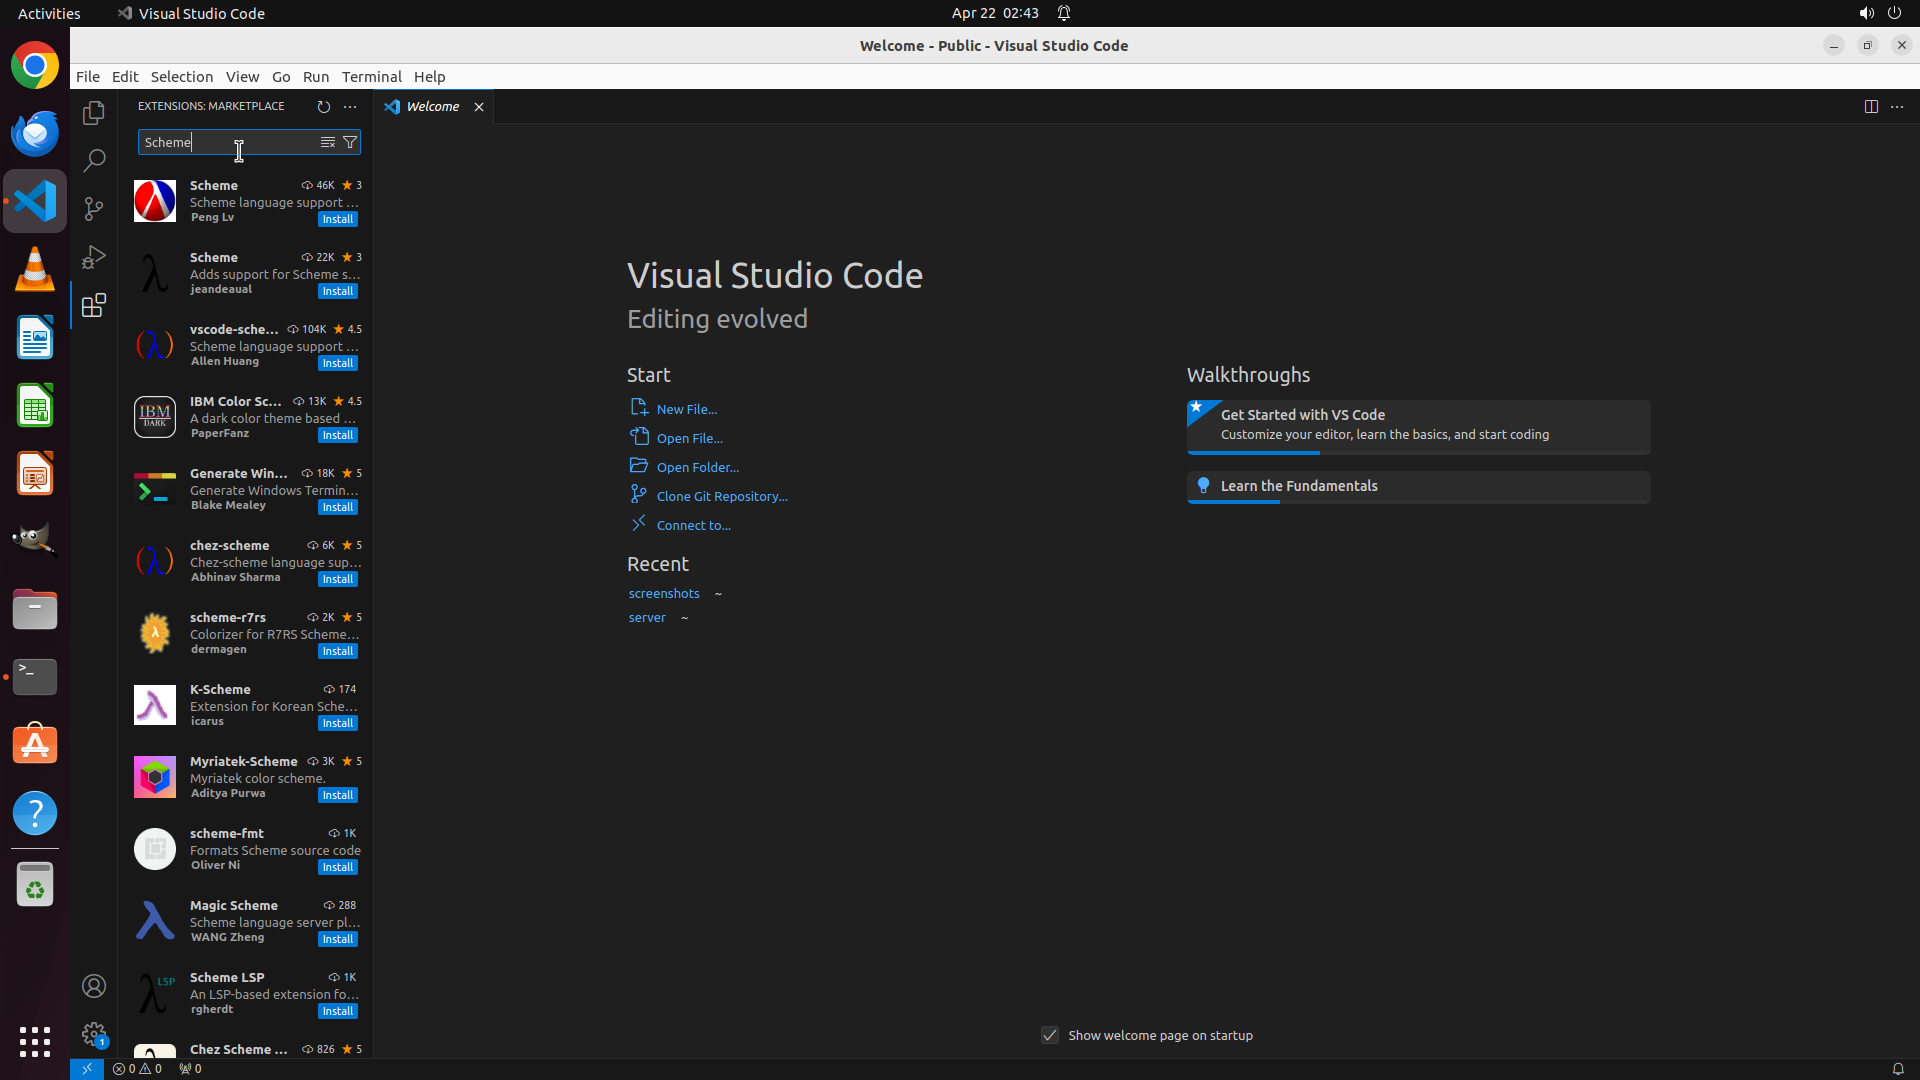Open the recent screenshots folder
This screenshot has height=1080, width=1920.
664,593
